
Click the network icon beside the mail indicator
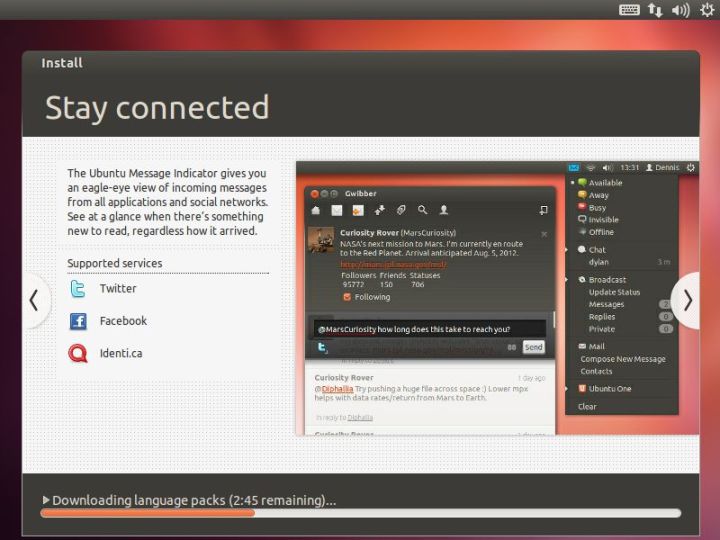(x=591, y=168)
